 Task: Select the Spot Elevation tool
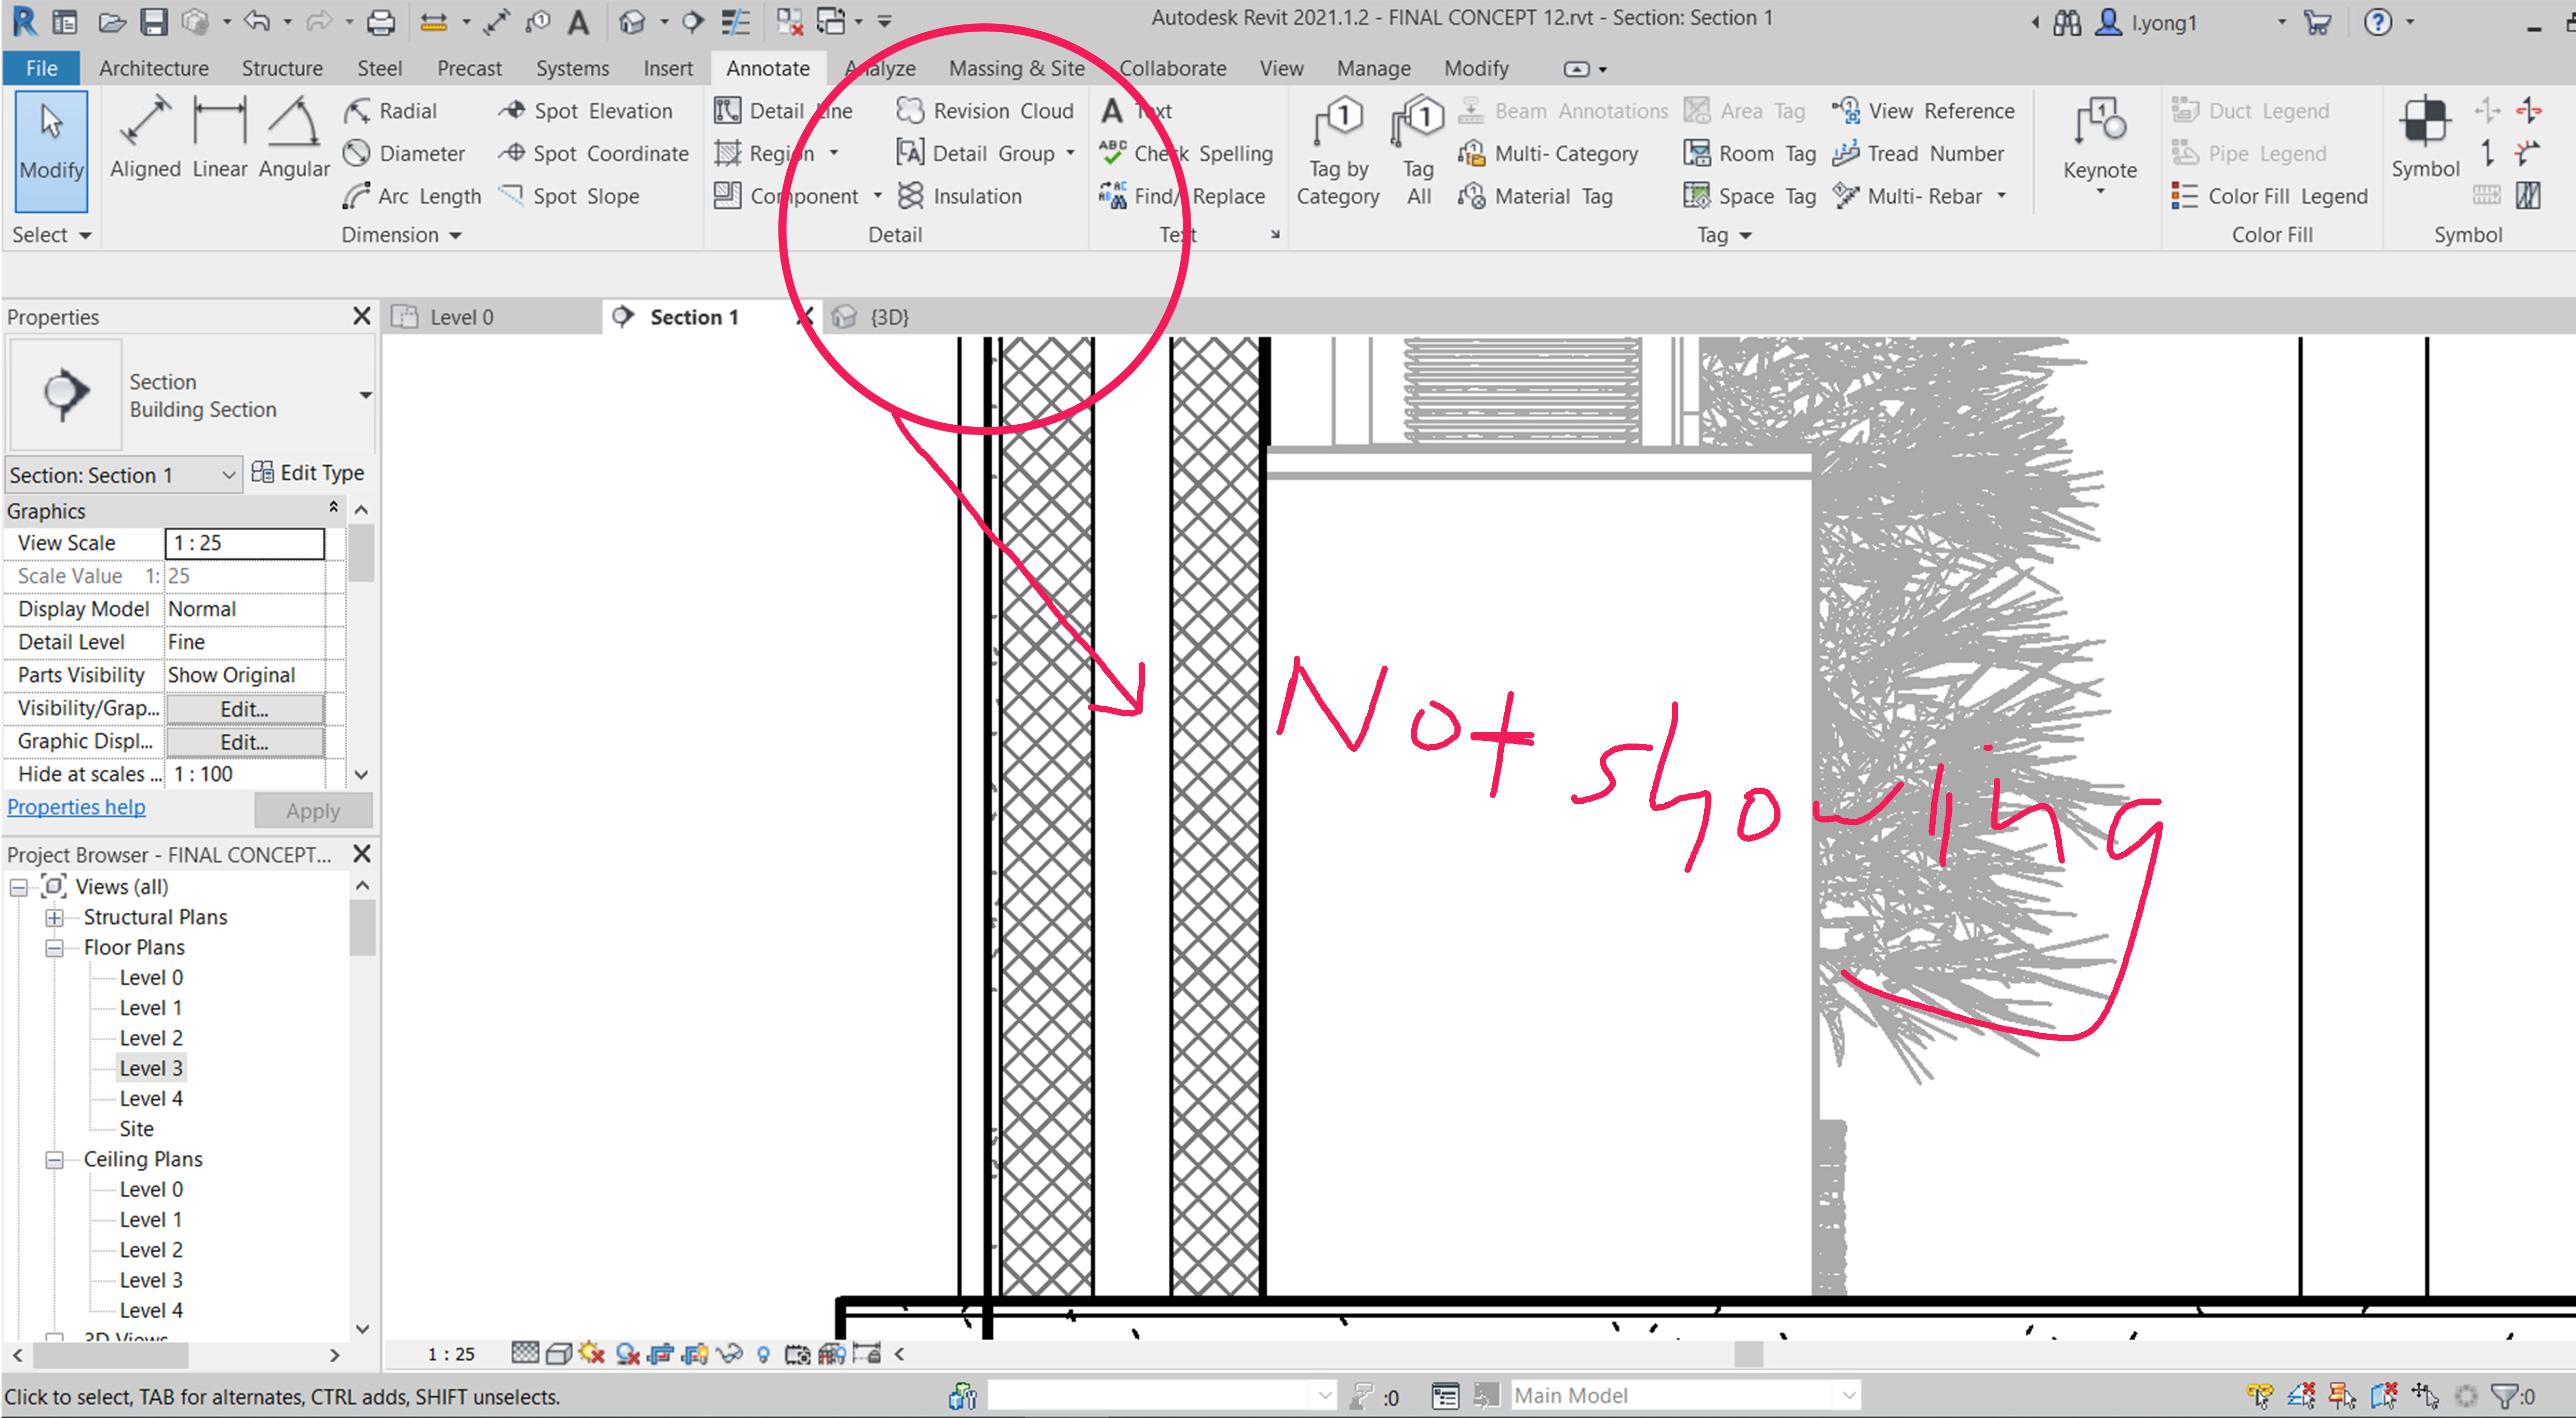click(586, 111)
